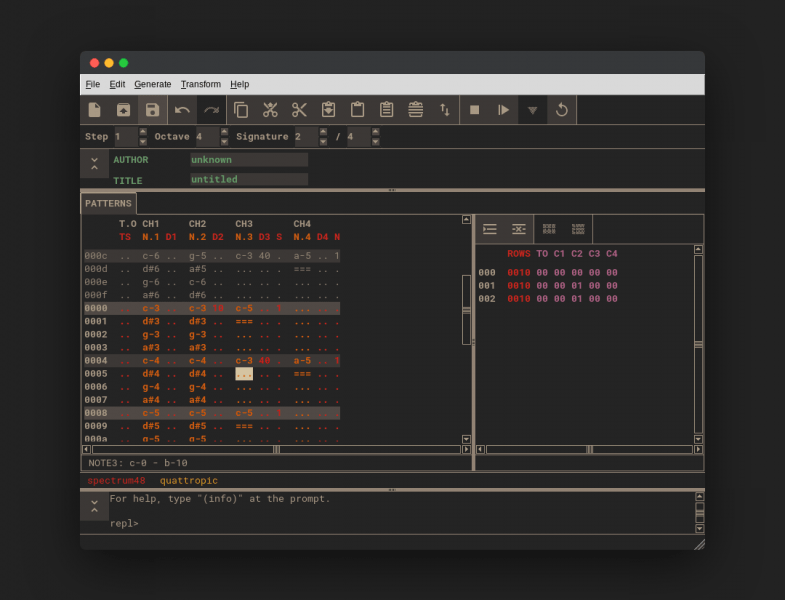Delete a sequence row with the x-lines icon
The height and width of the screenshot is (600, 785).
[519, 229]
